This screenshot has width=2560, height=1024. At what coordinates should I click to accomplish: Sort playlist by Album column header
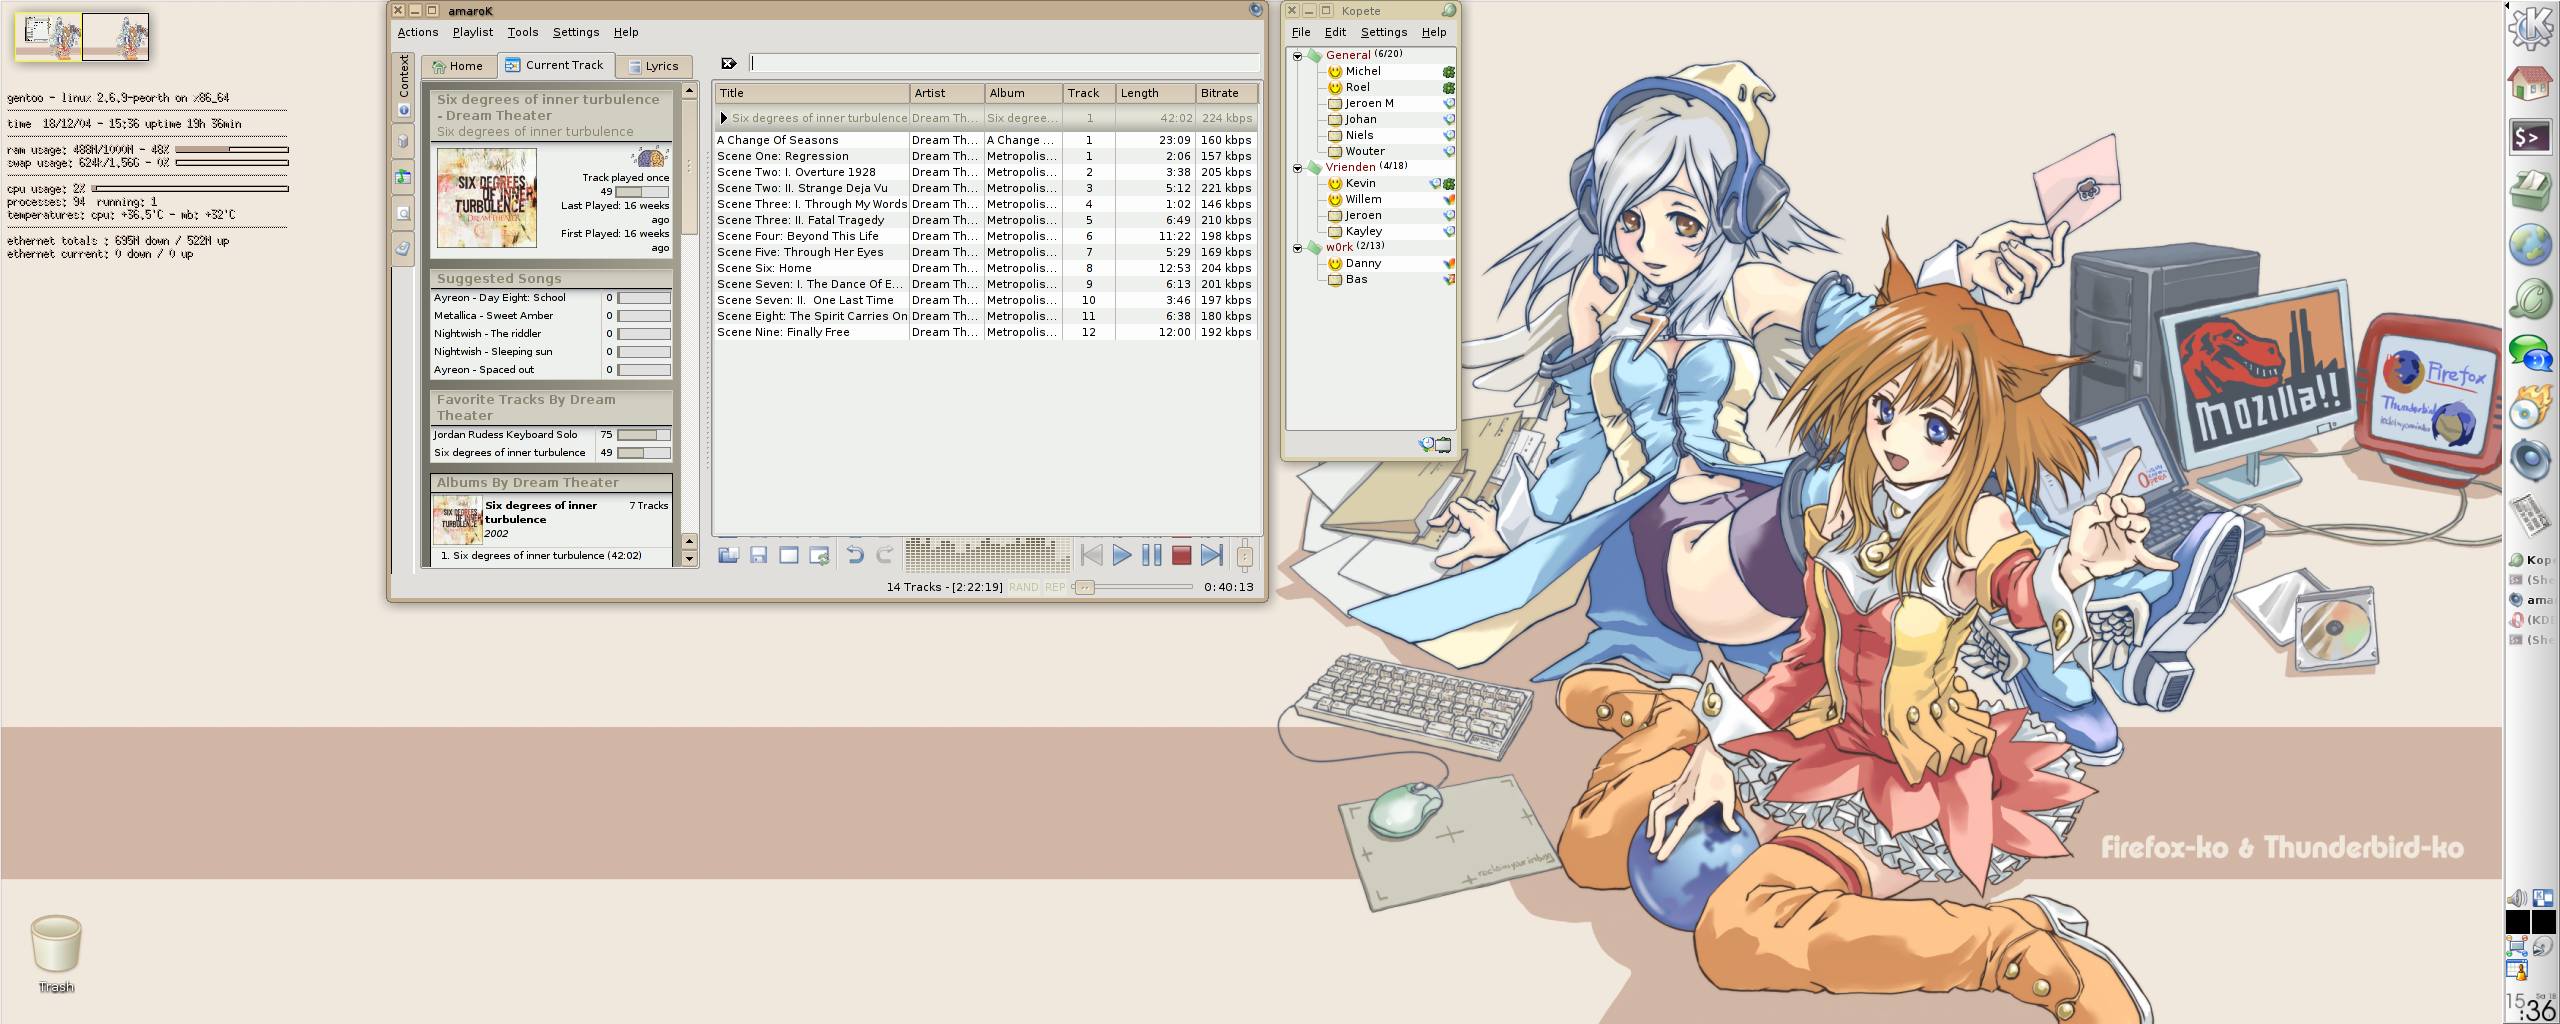tap(1023, 93)
